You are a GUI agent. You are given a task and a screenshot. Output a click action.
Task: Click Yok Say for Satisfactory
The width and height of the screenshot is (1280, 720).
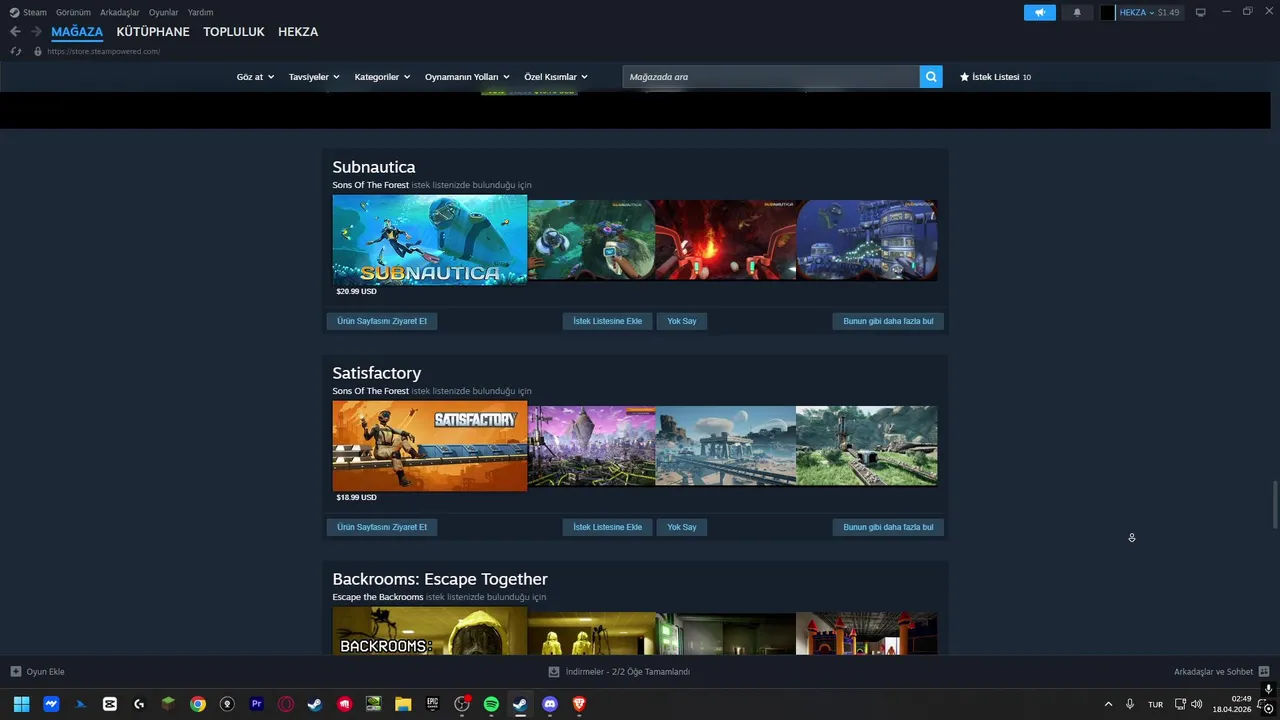pos(682,527)
